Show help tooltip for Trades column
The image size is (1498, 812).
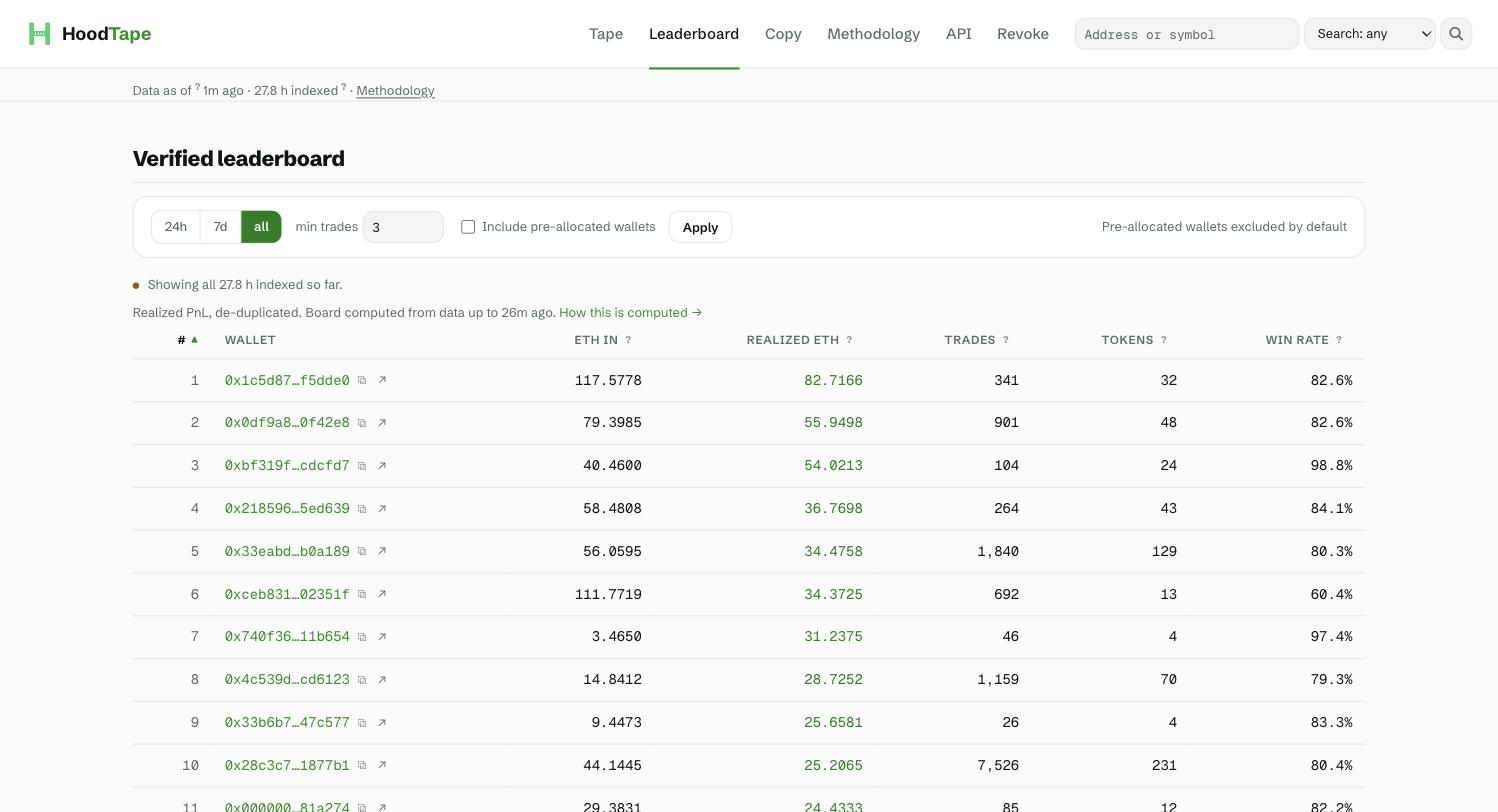pos(1005,340)
